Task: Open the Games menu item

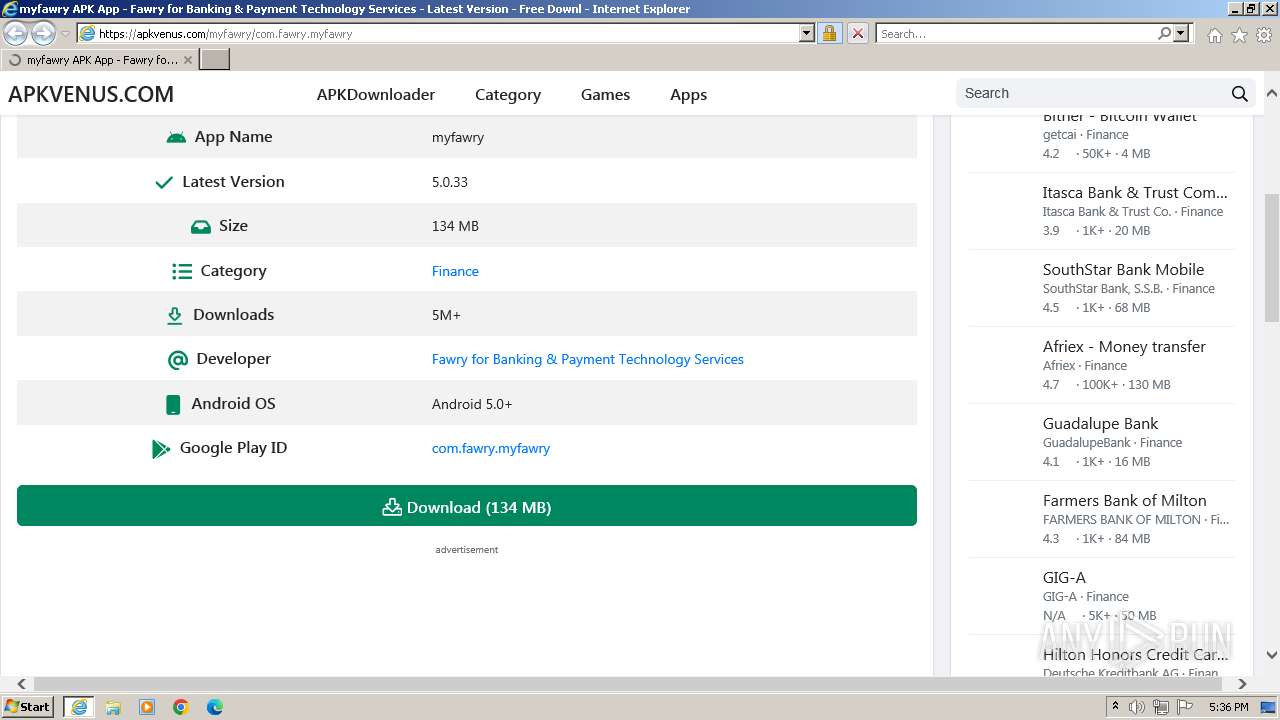Action: click(x=605, y=95)
